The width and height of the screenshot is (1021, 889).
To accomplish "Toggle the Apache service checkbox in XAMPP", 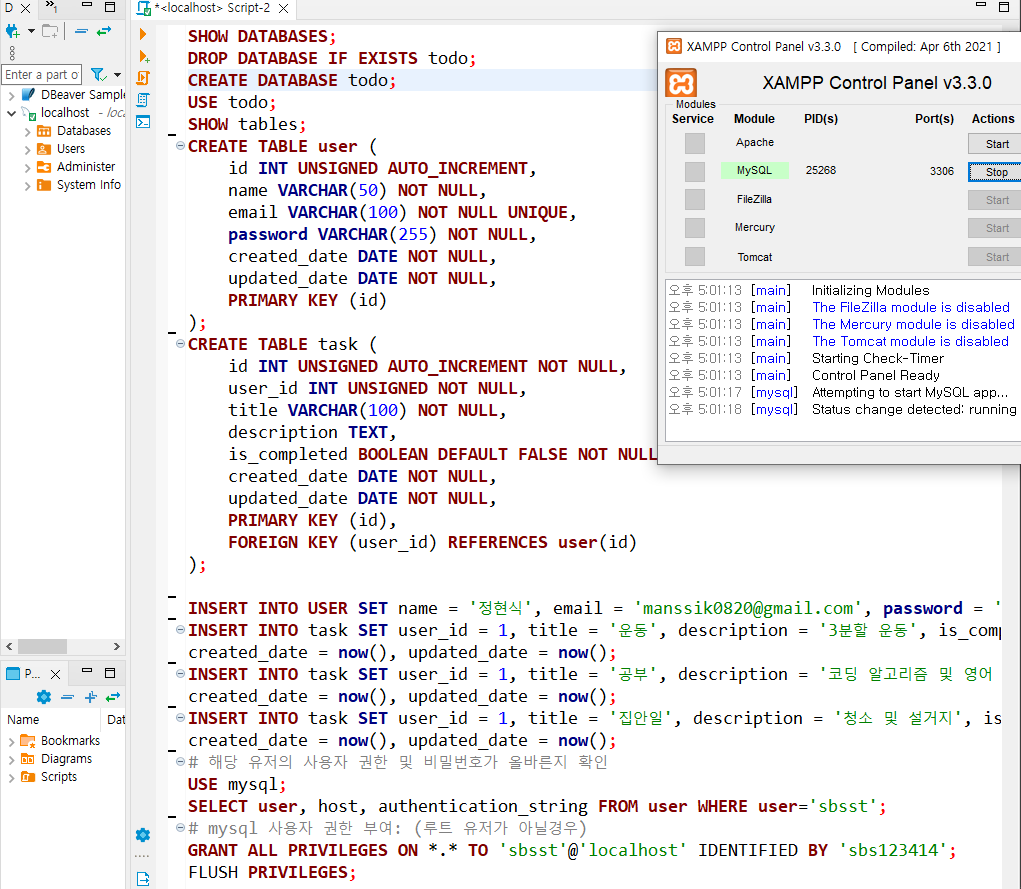I will click(x=695, y=143).
